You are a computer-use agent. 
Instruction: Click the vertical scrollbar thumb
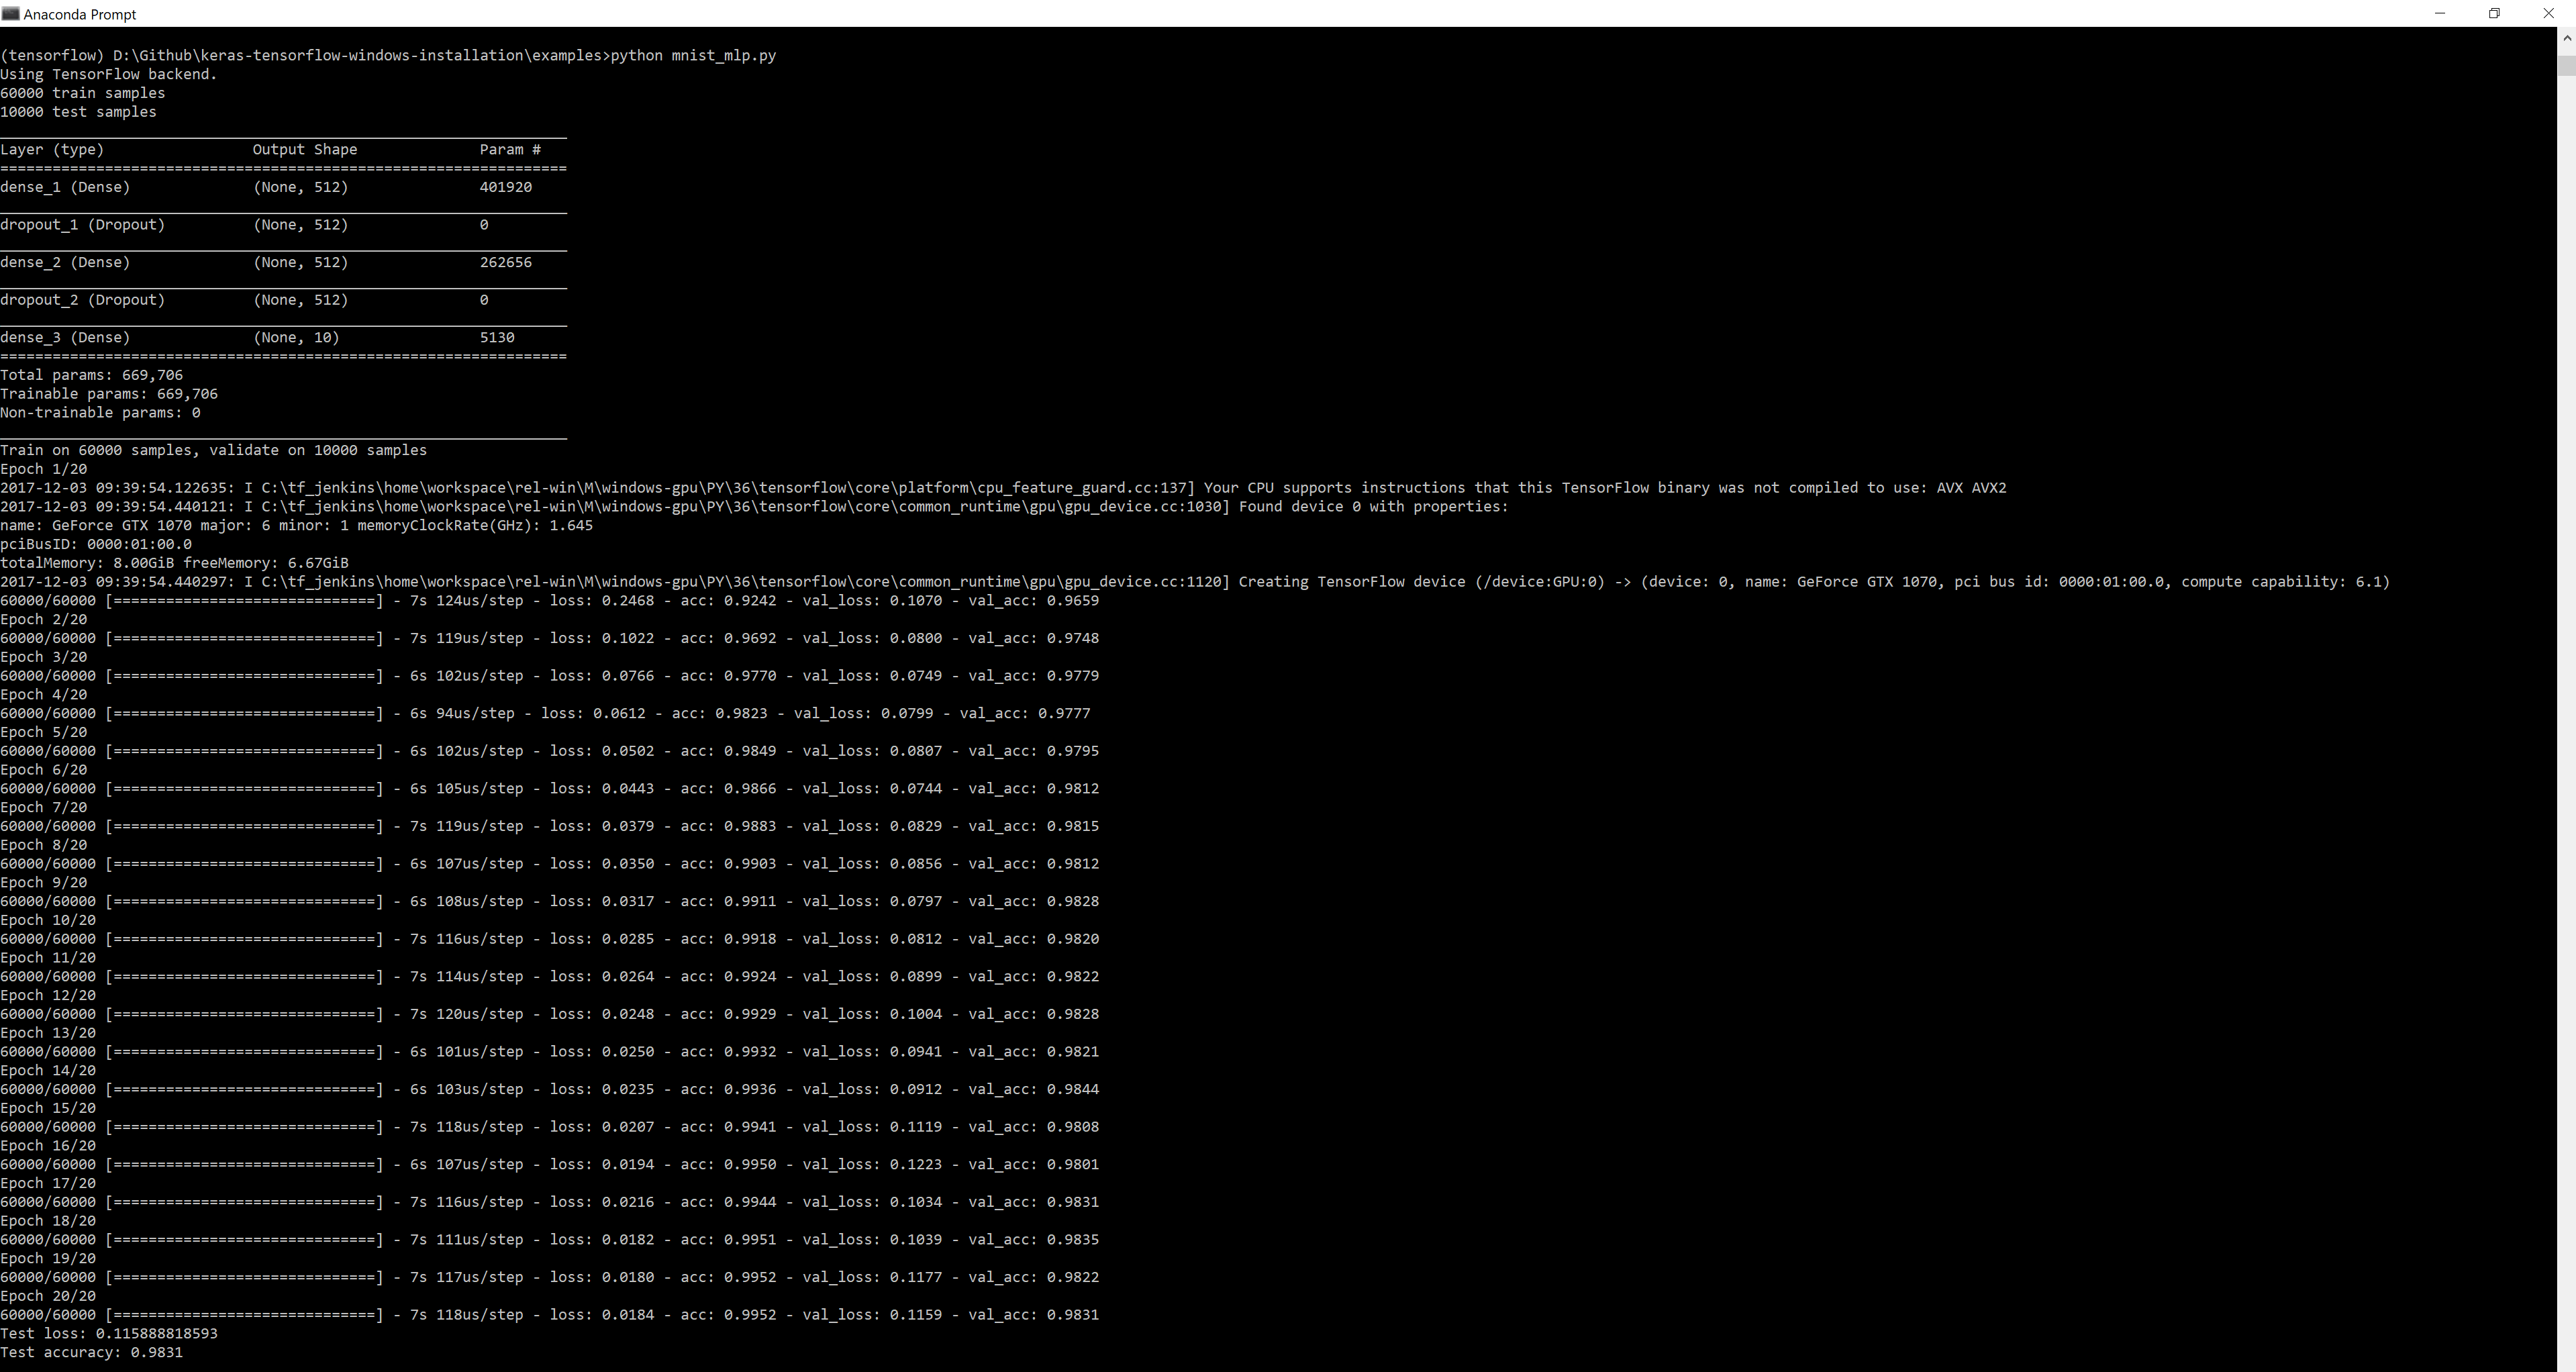2566,65
